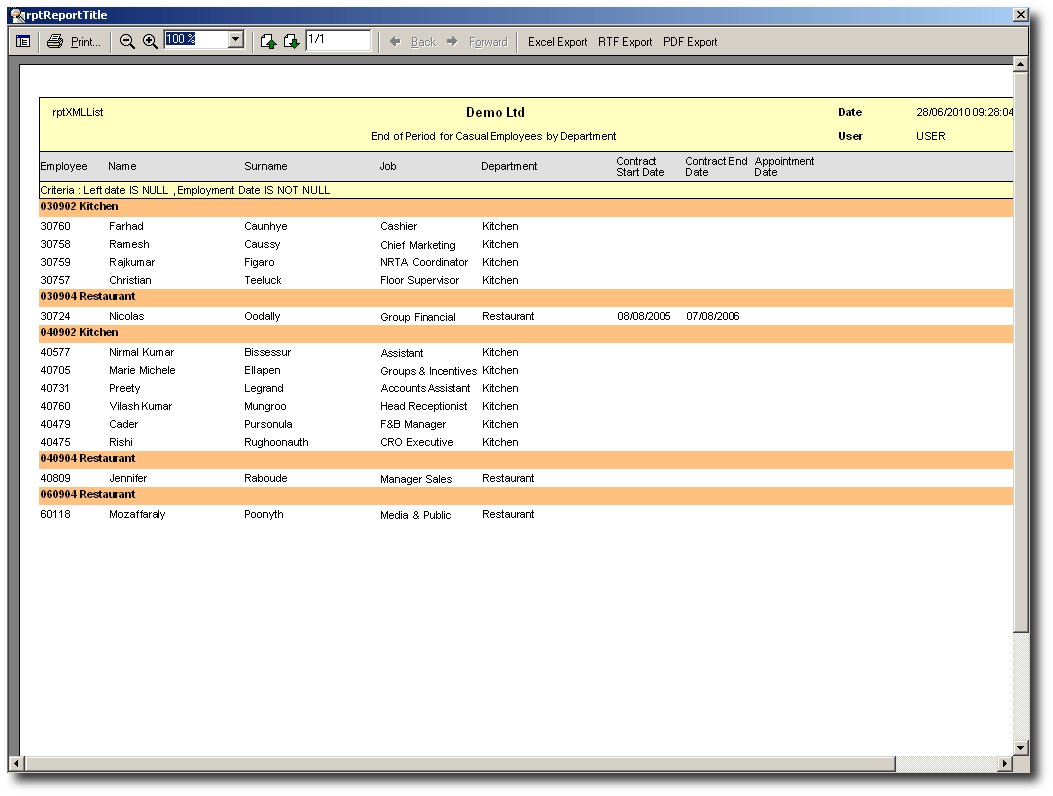Open the zoom percentage dropdown arrow
The height and width of the screenshot is (796, 1053).
pyautogui.click(x=236, y=40)
